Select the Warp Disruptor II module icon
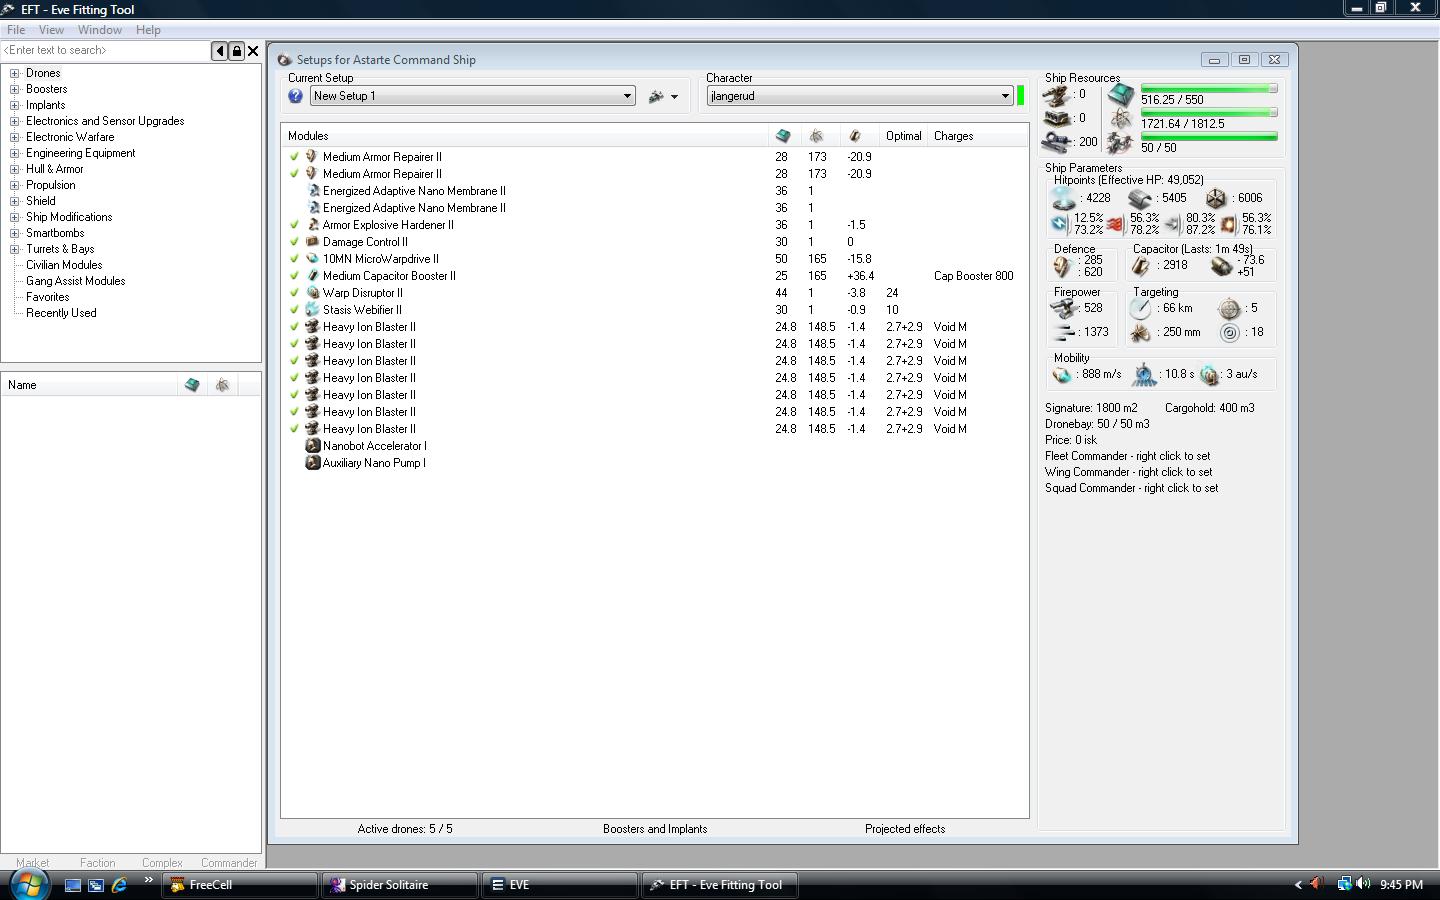 pyautogui.click(x=312, y=293)
